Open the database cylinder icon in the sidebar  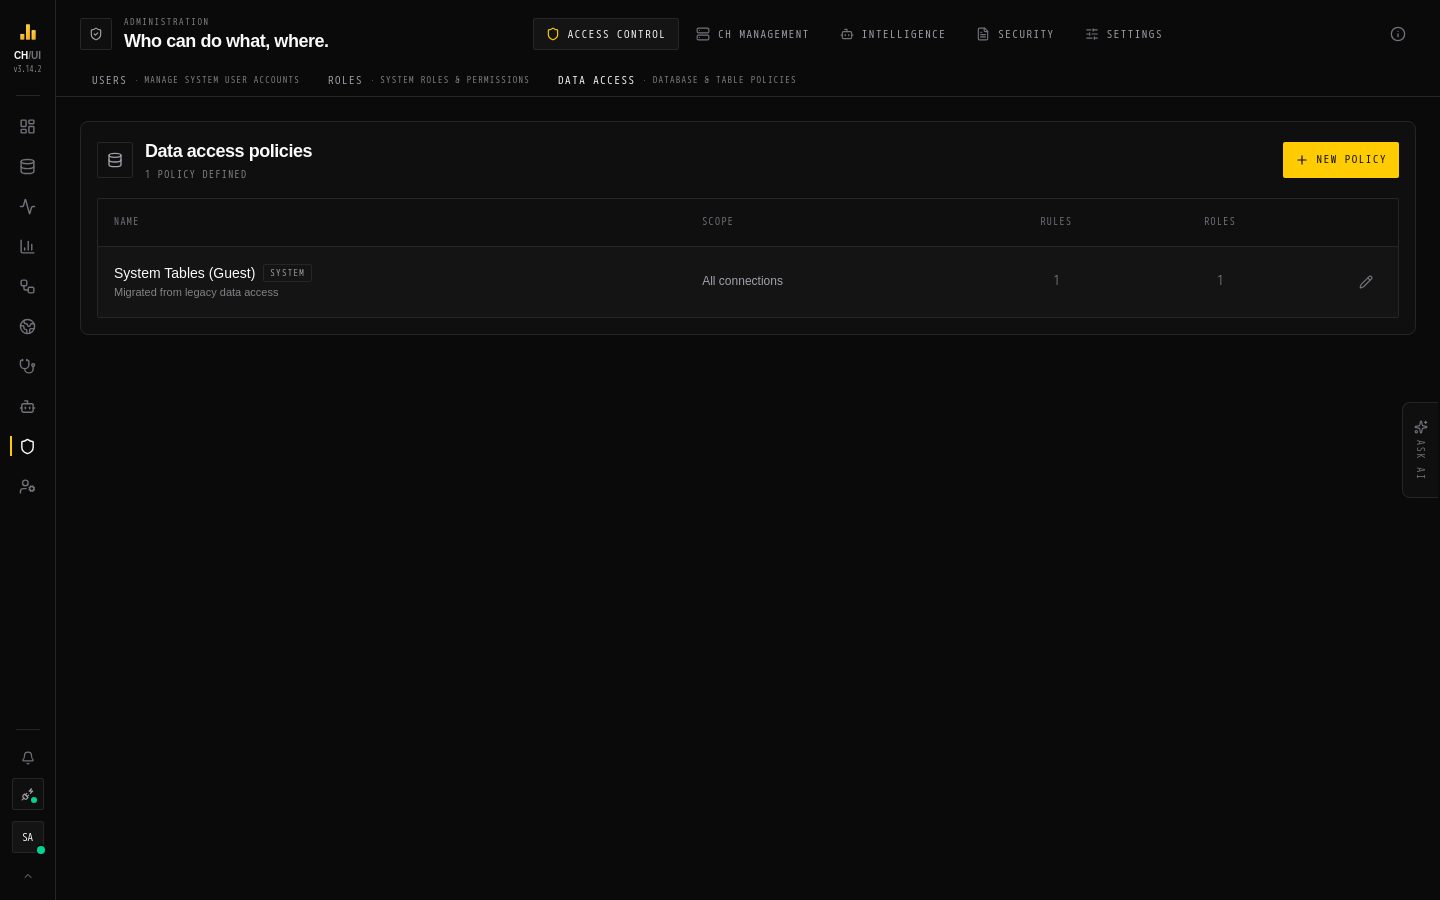click(x=28, y=167)
